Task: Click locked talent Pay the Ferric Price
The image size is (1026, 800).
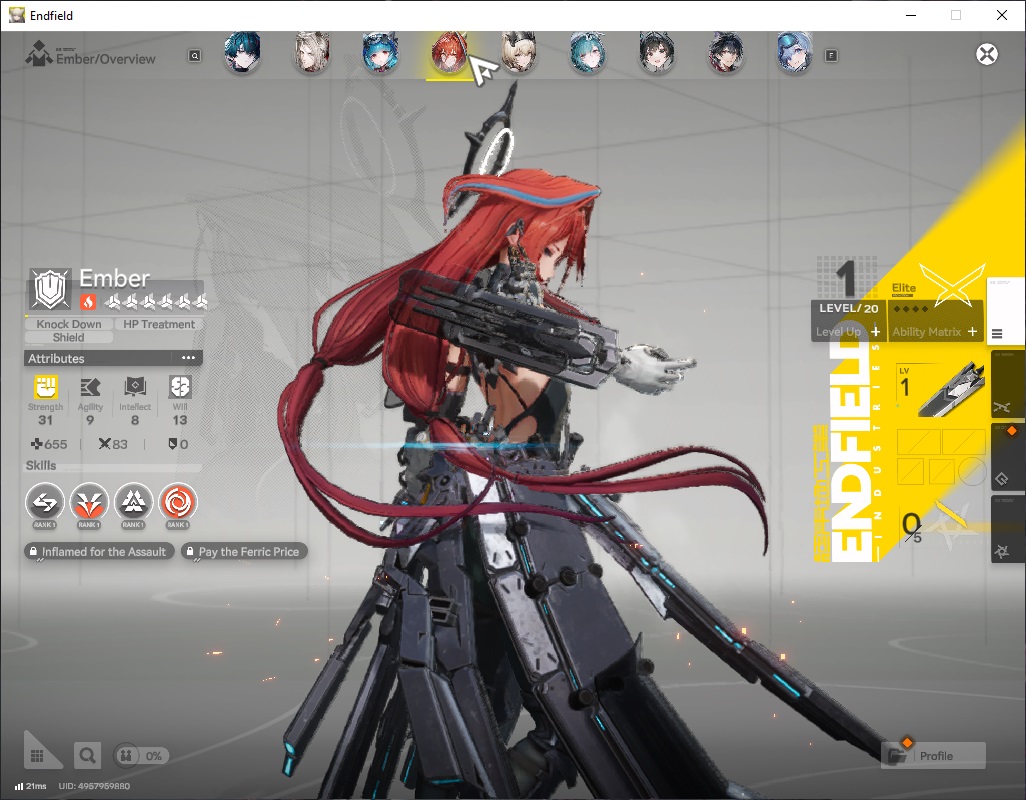Action: click(x=245, y=551)
